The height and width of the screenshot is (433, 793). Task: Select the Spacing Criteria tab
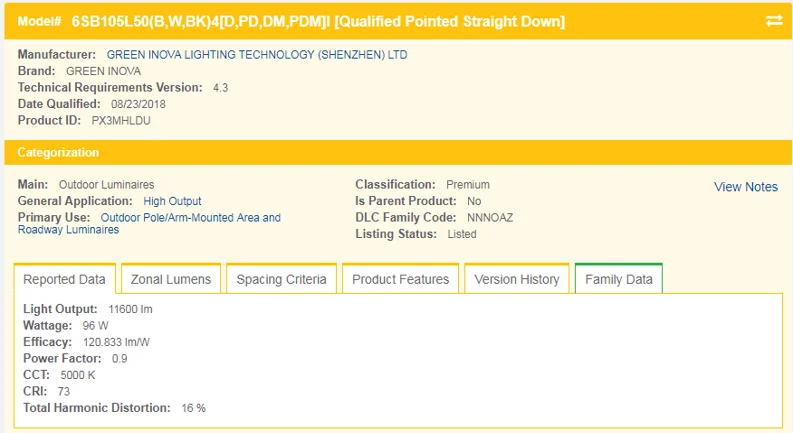click(x=281, y=280)
